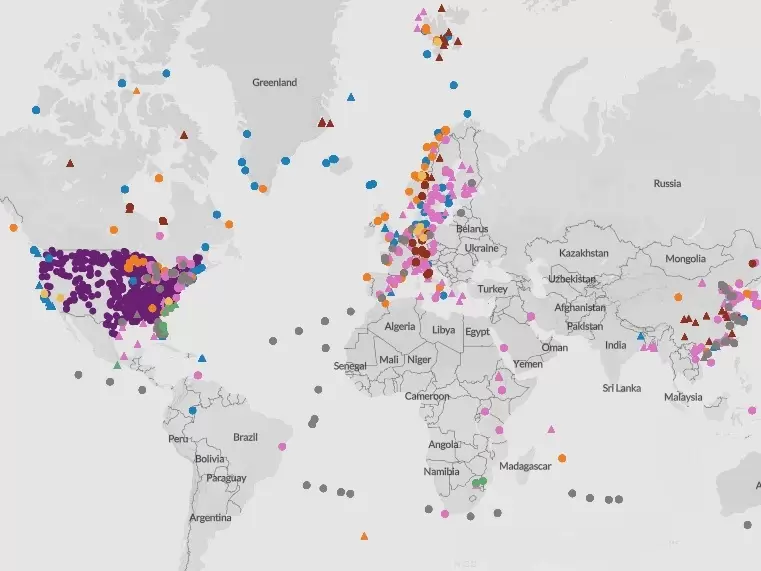The image size is (761, 571).
Task: Click the pink circle on Brazil's east coast
Action: (x=283, y=446)
